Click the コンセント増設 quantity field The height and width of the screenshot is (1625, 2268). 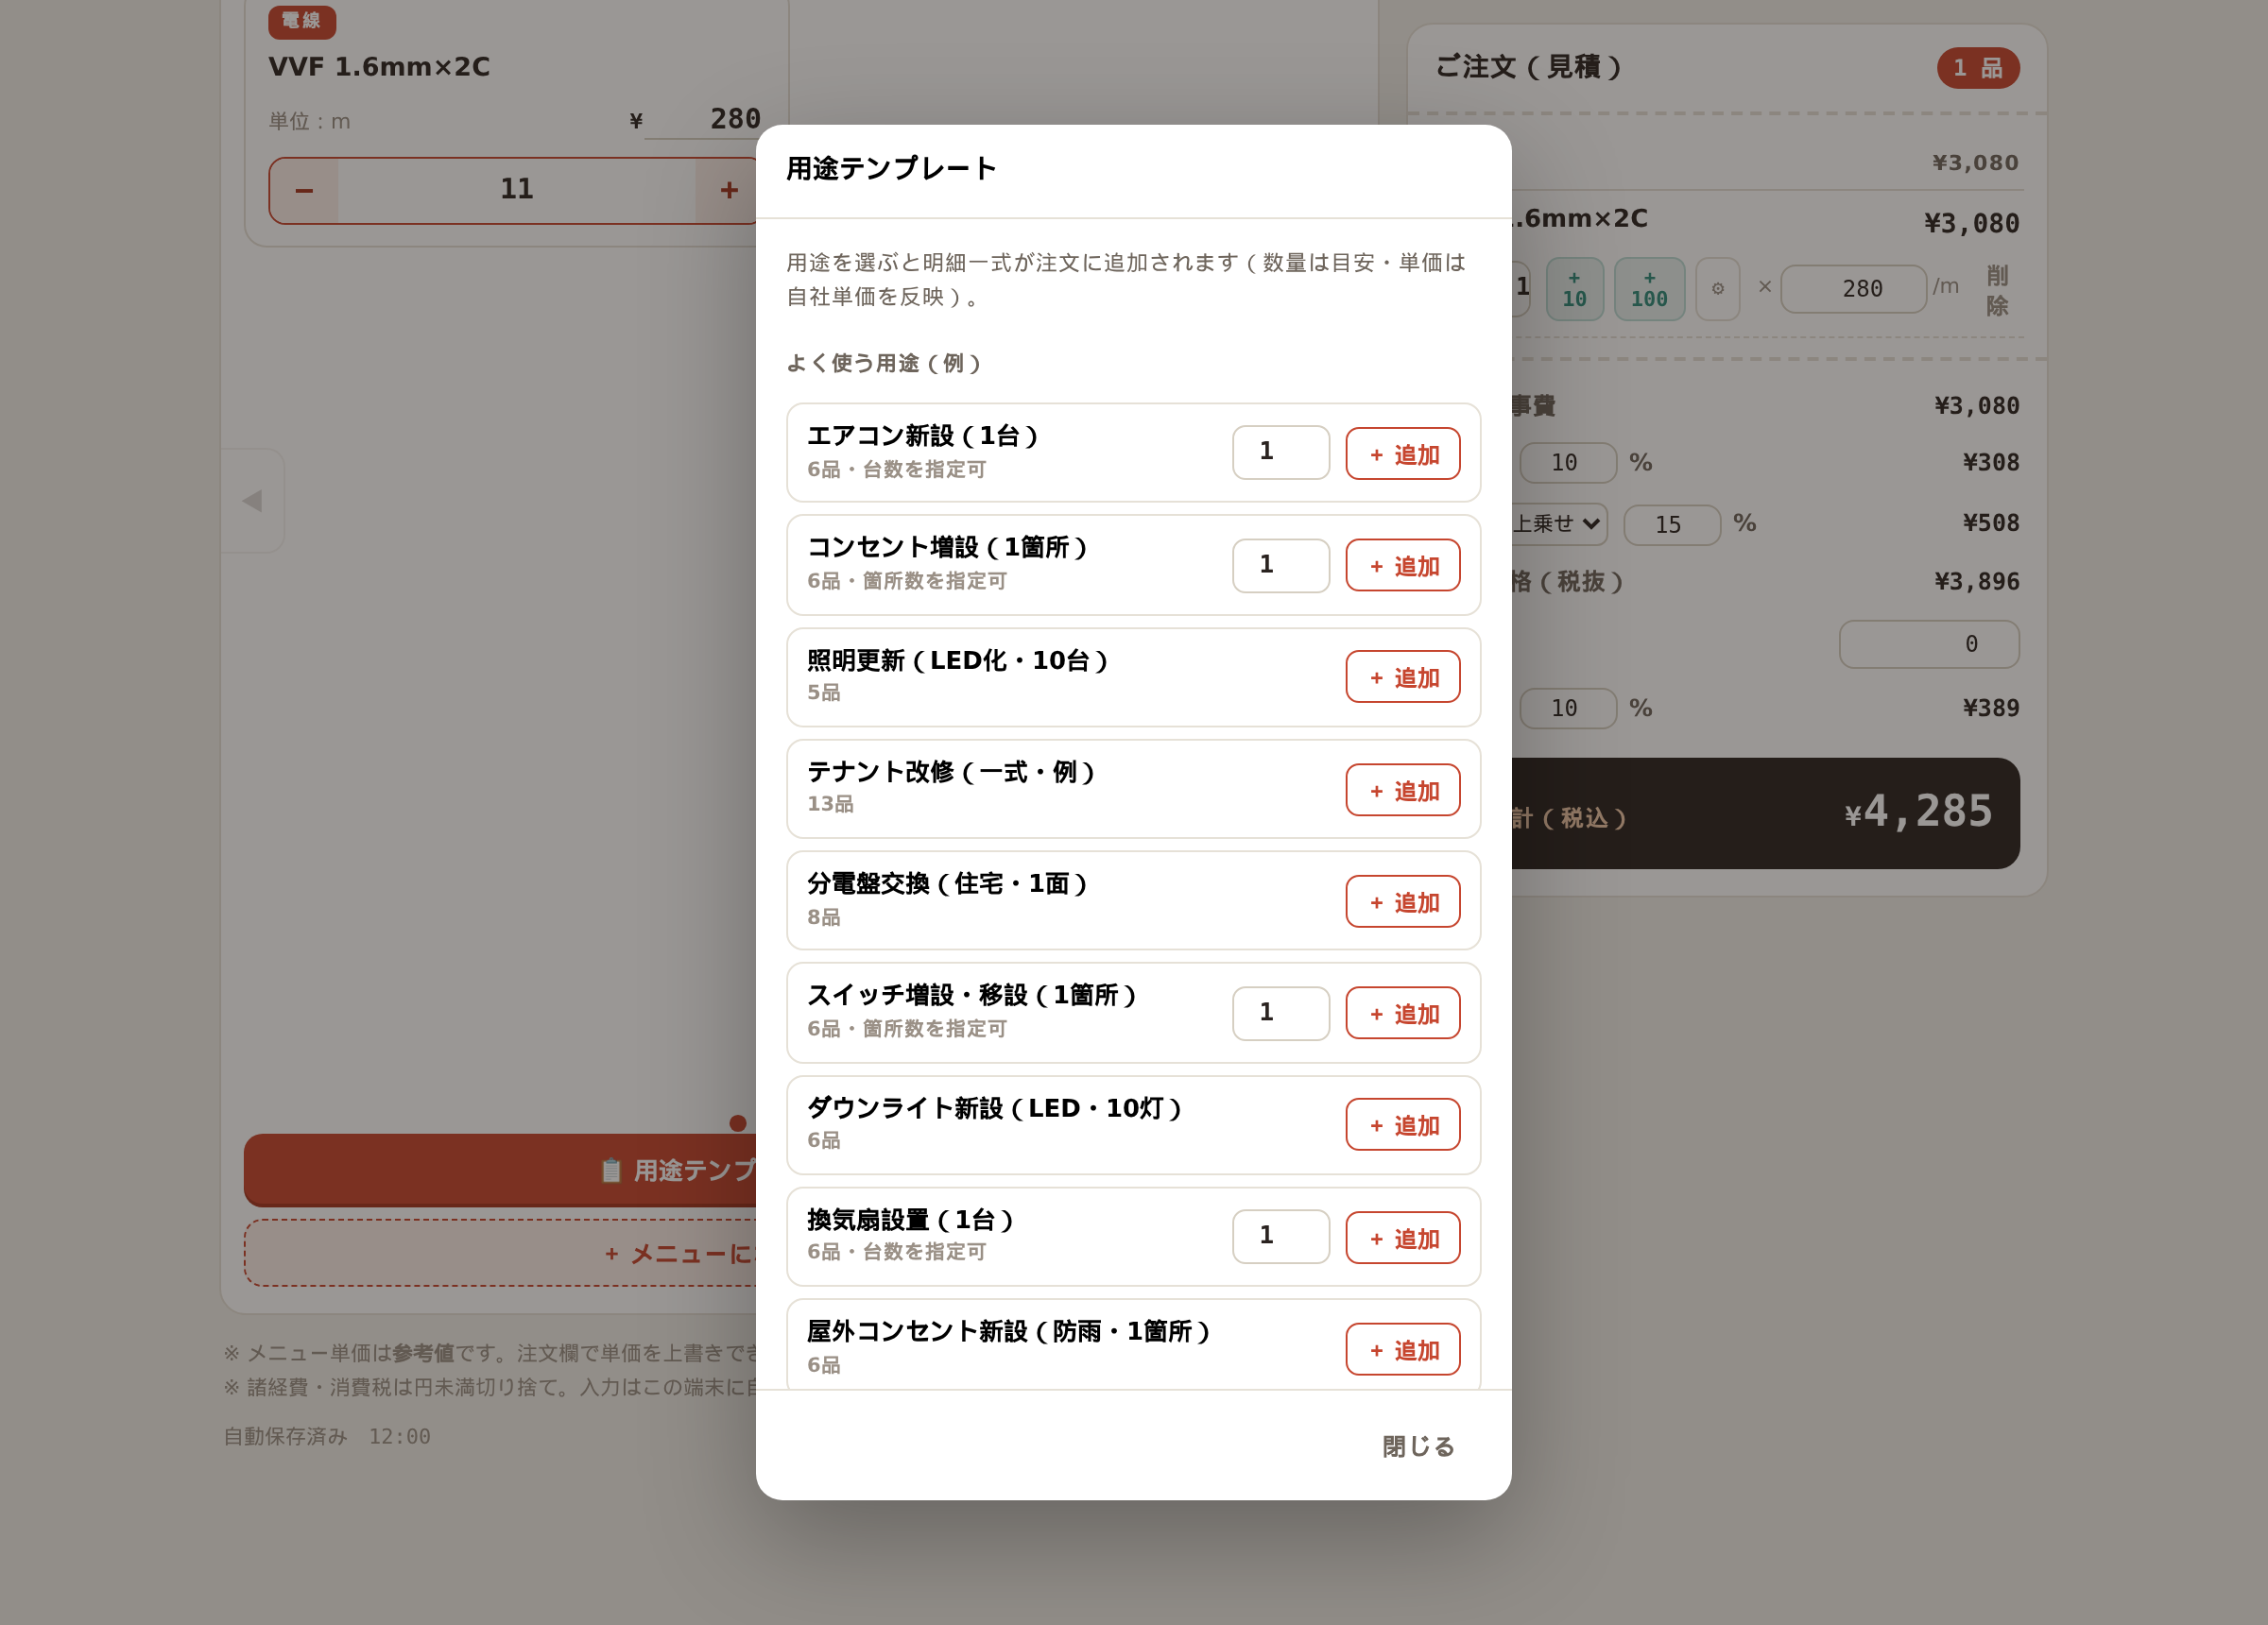(x=1280, y=565)
